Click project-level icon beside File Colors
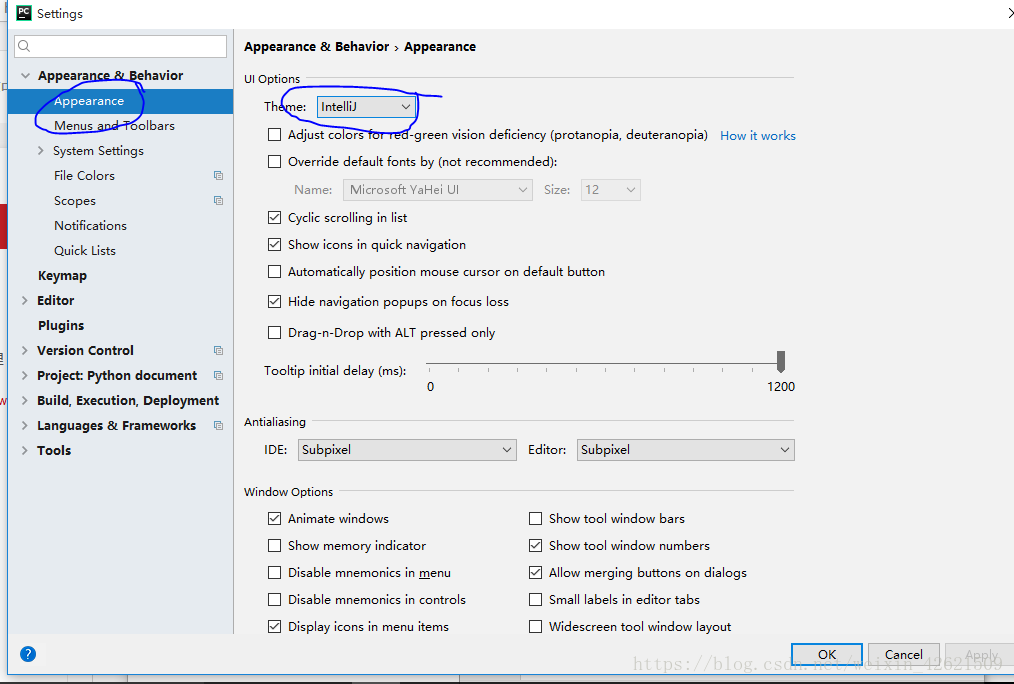Image resolution: width=1014 pixels, height=684 pixels. pyautogui.click(x=219, y=175)
